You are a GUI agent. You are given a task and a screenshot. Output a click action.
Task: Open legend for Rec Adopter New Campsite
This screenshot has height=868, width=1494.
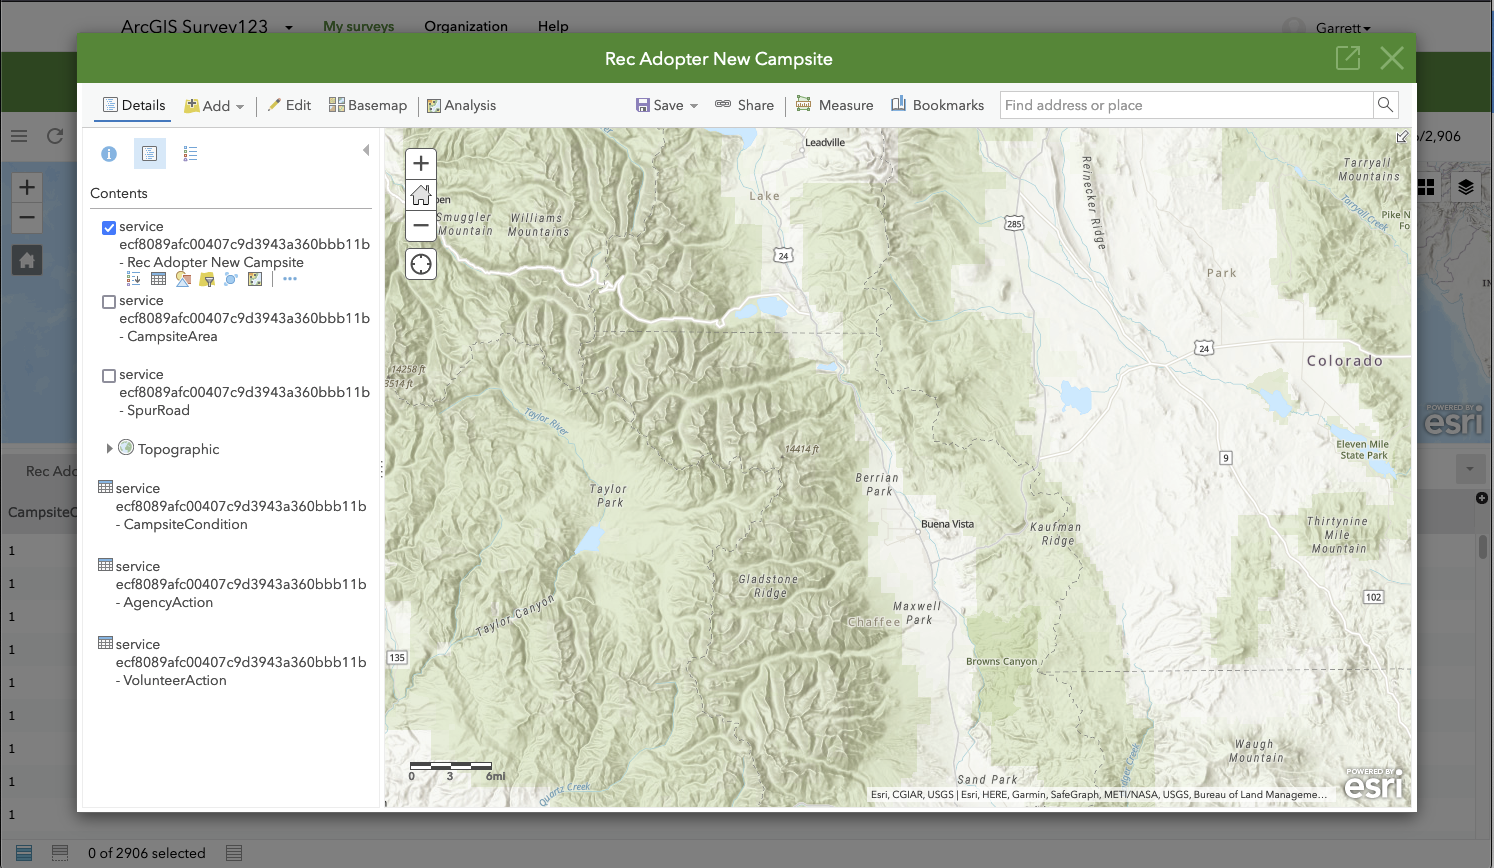click(134, 279)
